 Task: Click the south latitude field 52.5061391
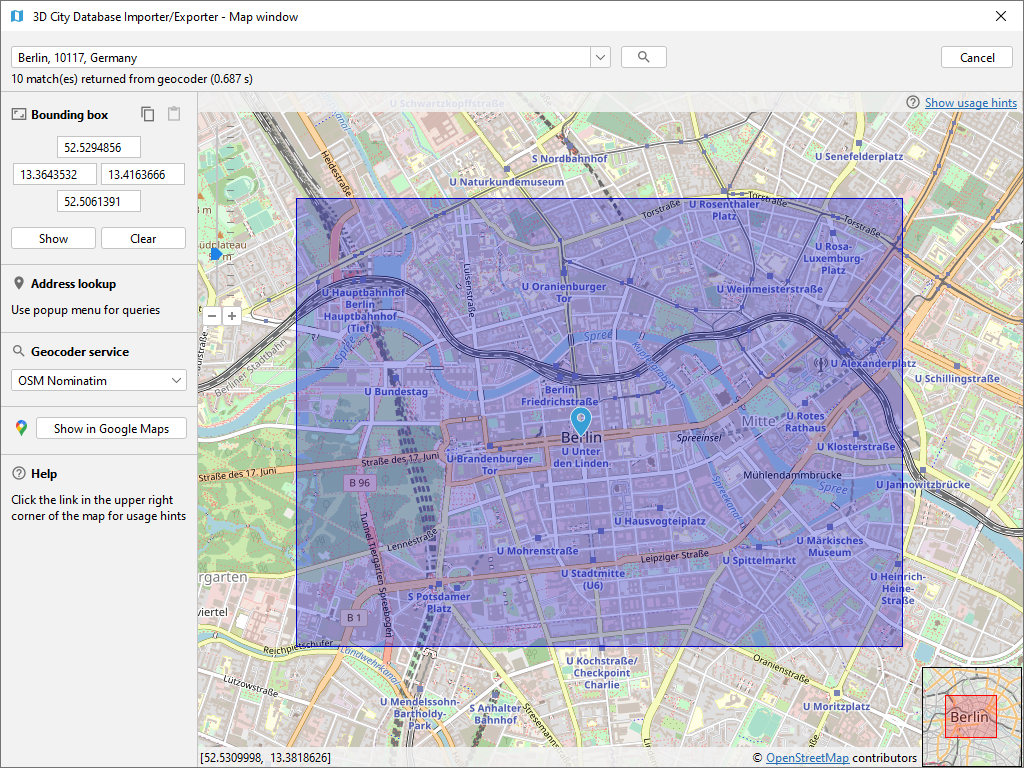pyautogui.click(x=99, y=201)
